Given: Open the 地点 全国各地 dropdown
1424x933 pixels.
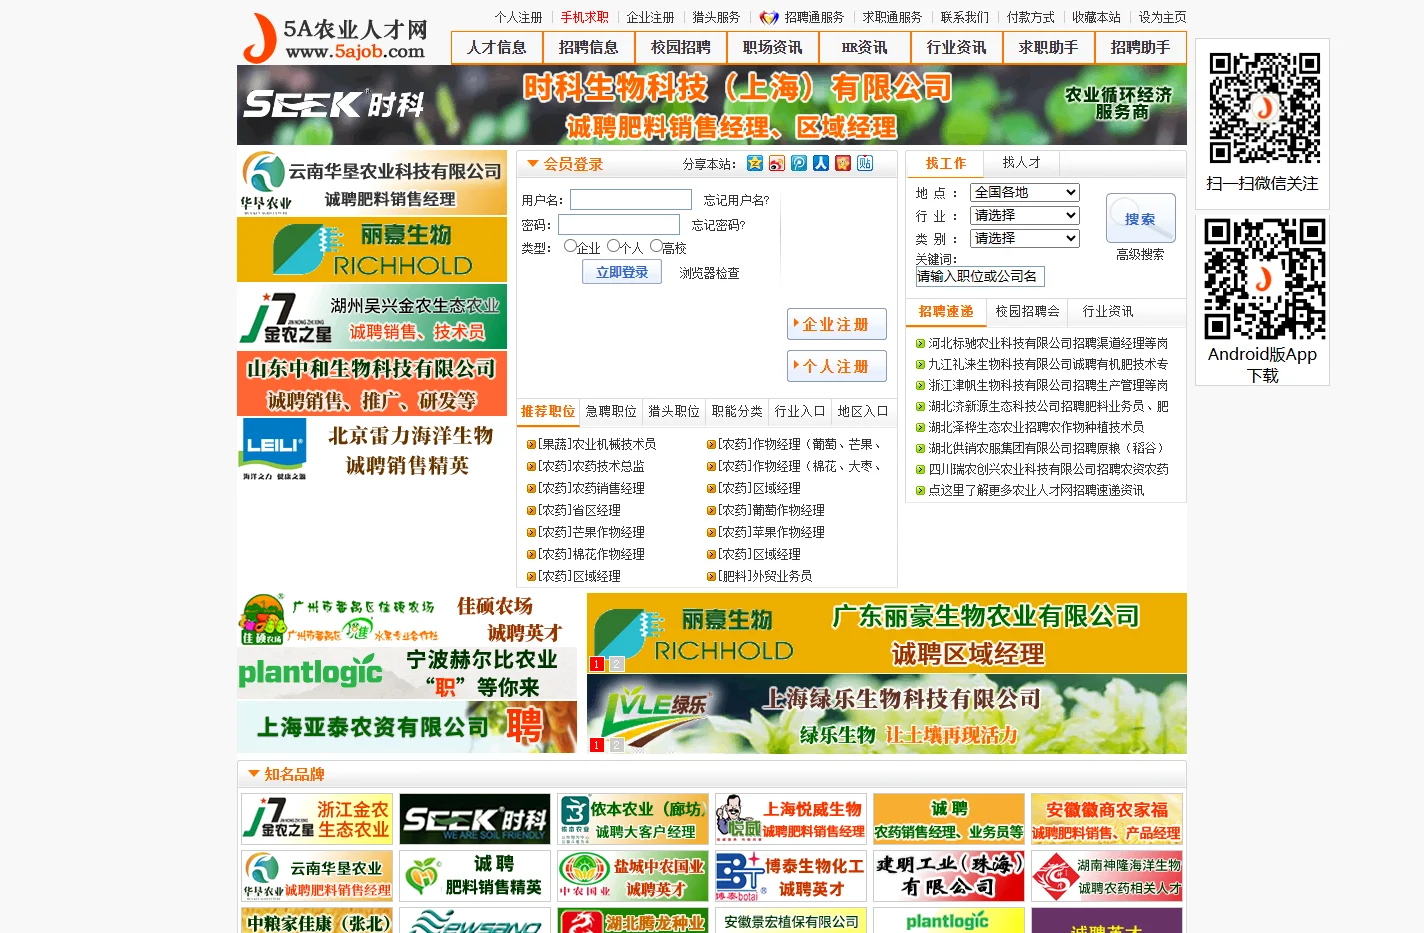Looking at the screenshot, I should [x=1025, y=192].
